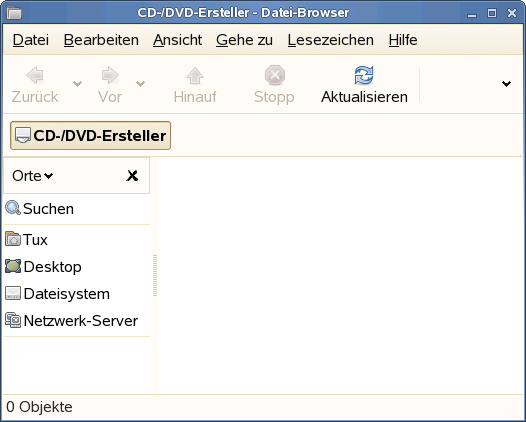This screenshot has width=526, height=422.
Task: Click the Hinauf up-arrow icon
Action: tap(195, 75)
